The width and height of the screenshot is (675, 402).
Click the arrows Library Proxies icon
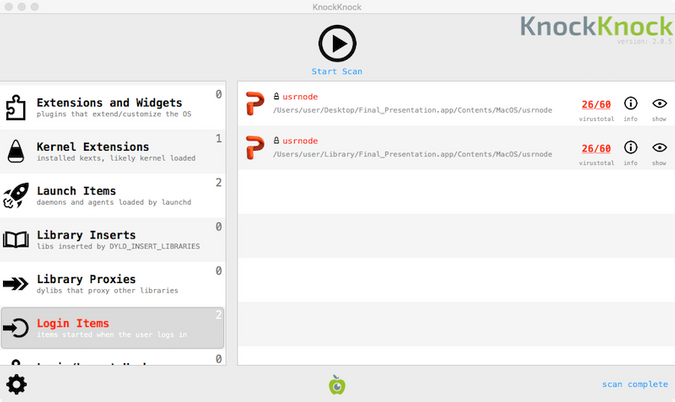(x=15, y=284)
